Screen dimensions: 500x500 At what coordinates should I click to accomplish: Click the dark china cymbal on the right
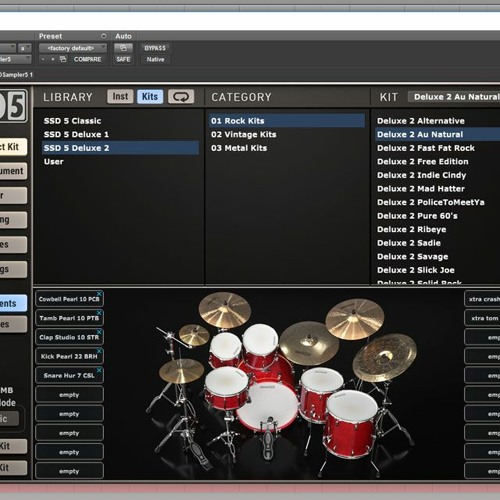click(385, 357)
